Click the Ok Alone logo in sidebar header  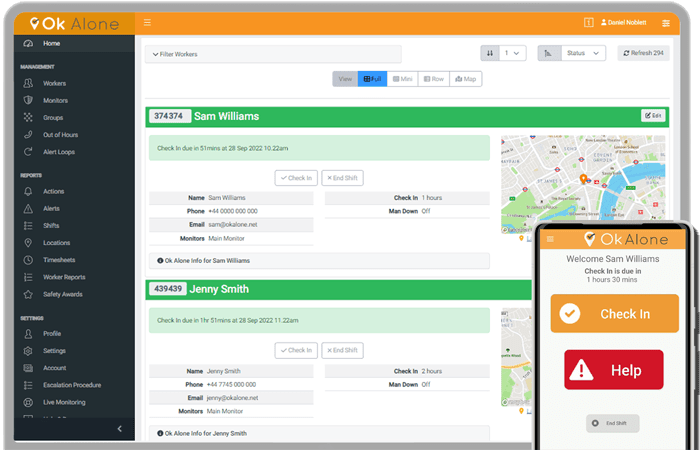75,24
